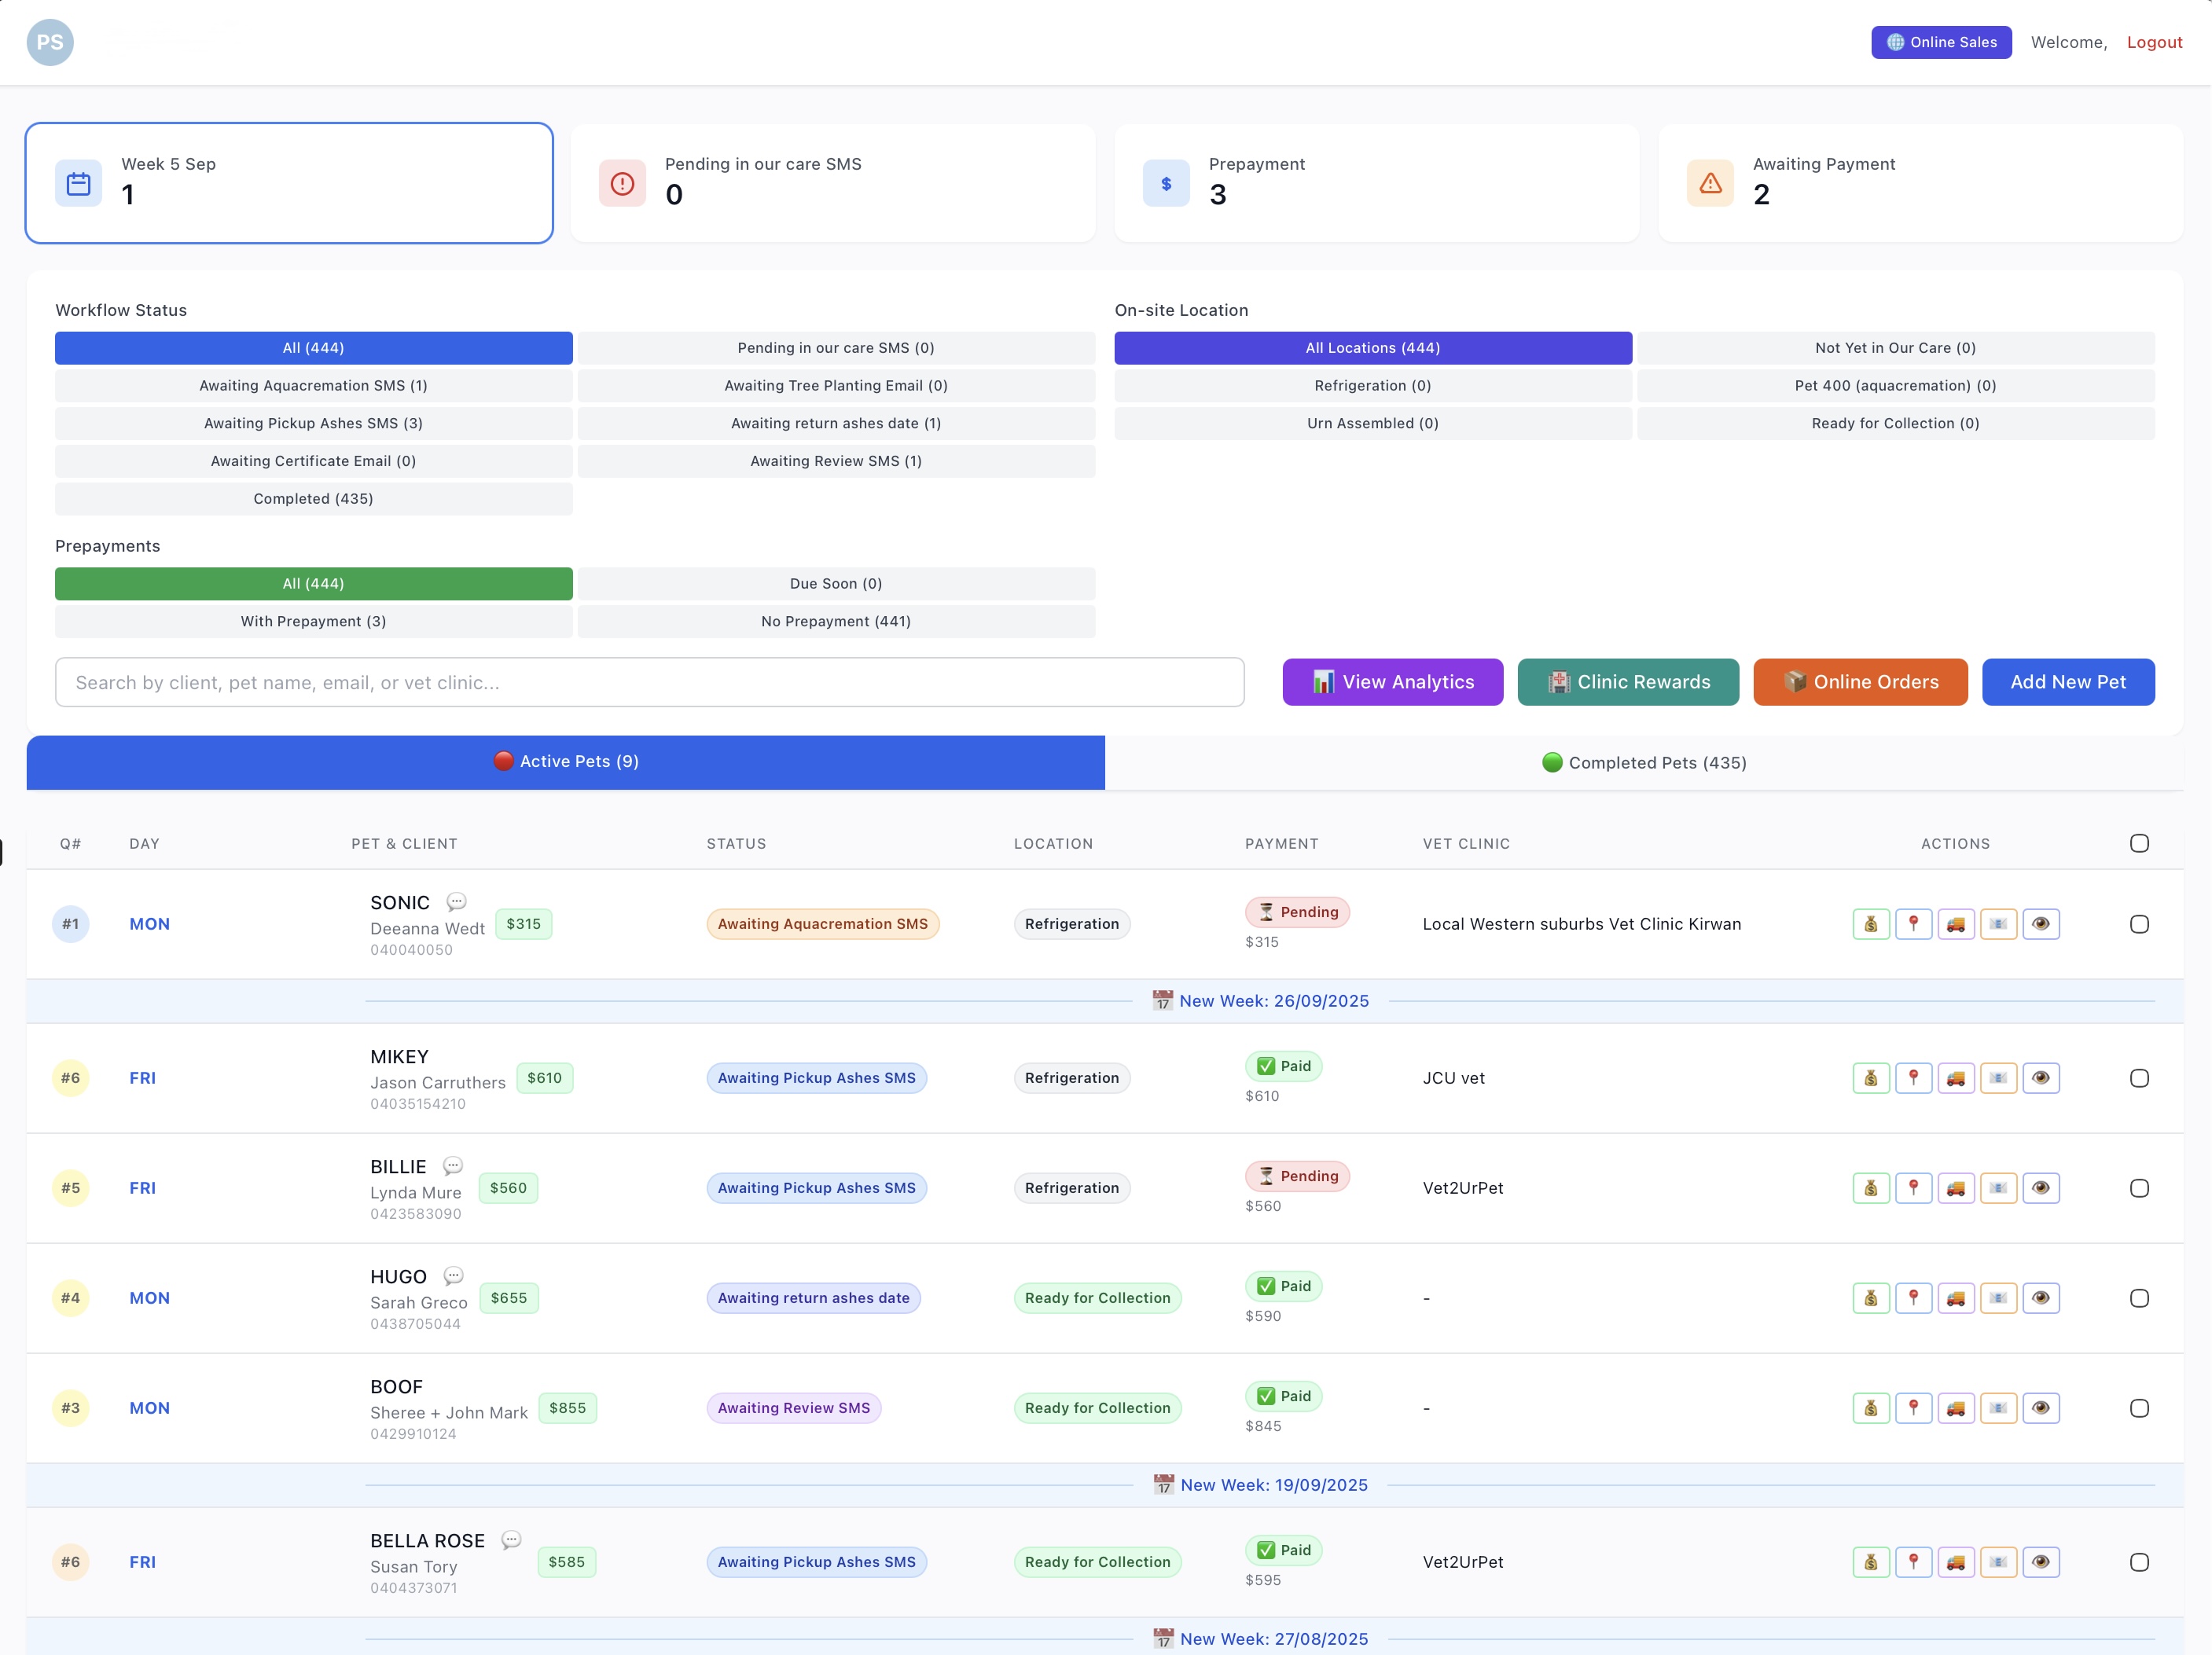The image size is (2212, 1655).
Task: Filter by Completed (435) workflow status
Action: (314, 499)
